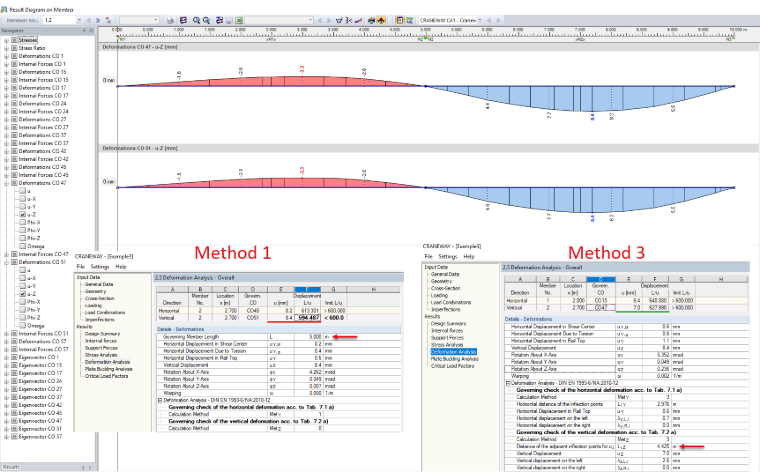Select CO 47 governing cell in Method 3 table
The image size is (760, 476).
(x=601, y=307)
